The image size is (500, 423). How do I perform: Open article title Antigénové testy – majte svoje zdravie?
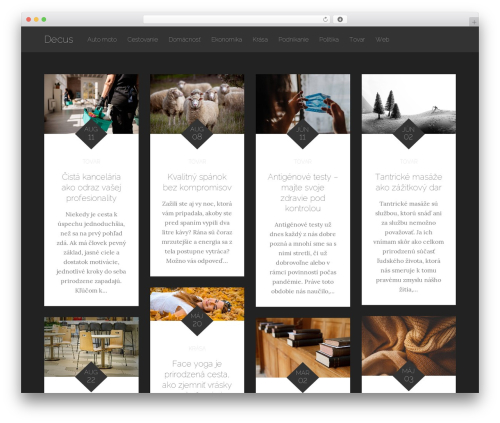(303, 193)
